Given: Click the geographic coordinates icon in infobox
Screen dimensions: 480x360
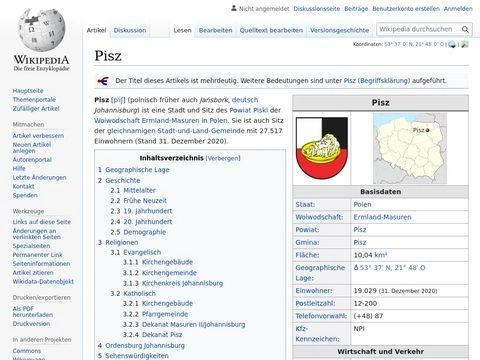Looking at the screenshot, I should pos(356,268).
